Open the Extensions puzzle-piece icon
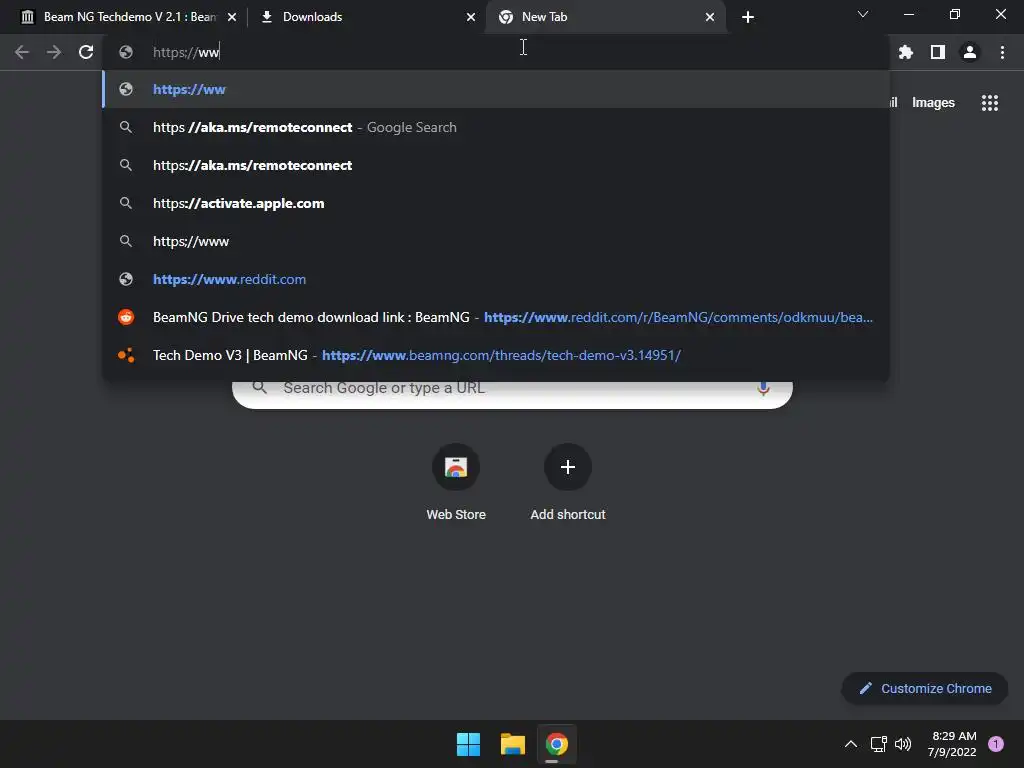Viewport: 1024px width, 768px height. point(906,52)
